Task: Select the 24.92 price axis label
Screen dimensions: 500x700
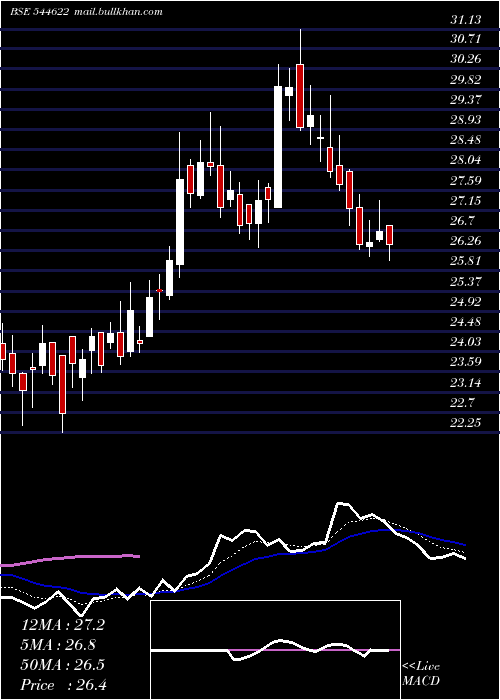Action: (x=466, y=301)
